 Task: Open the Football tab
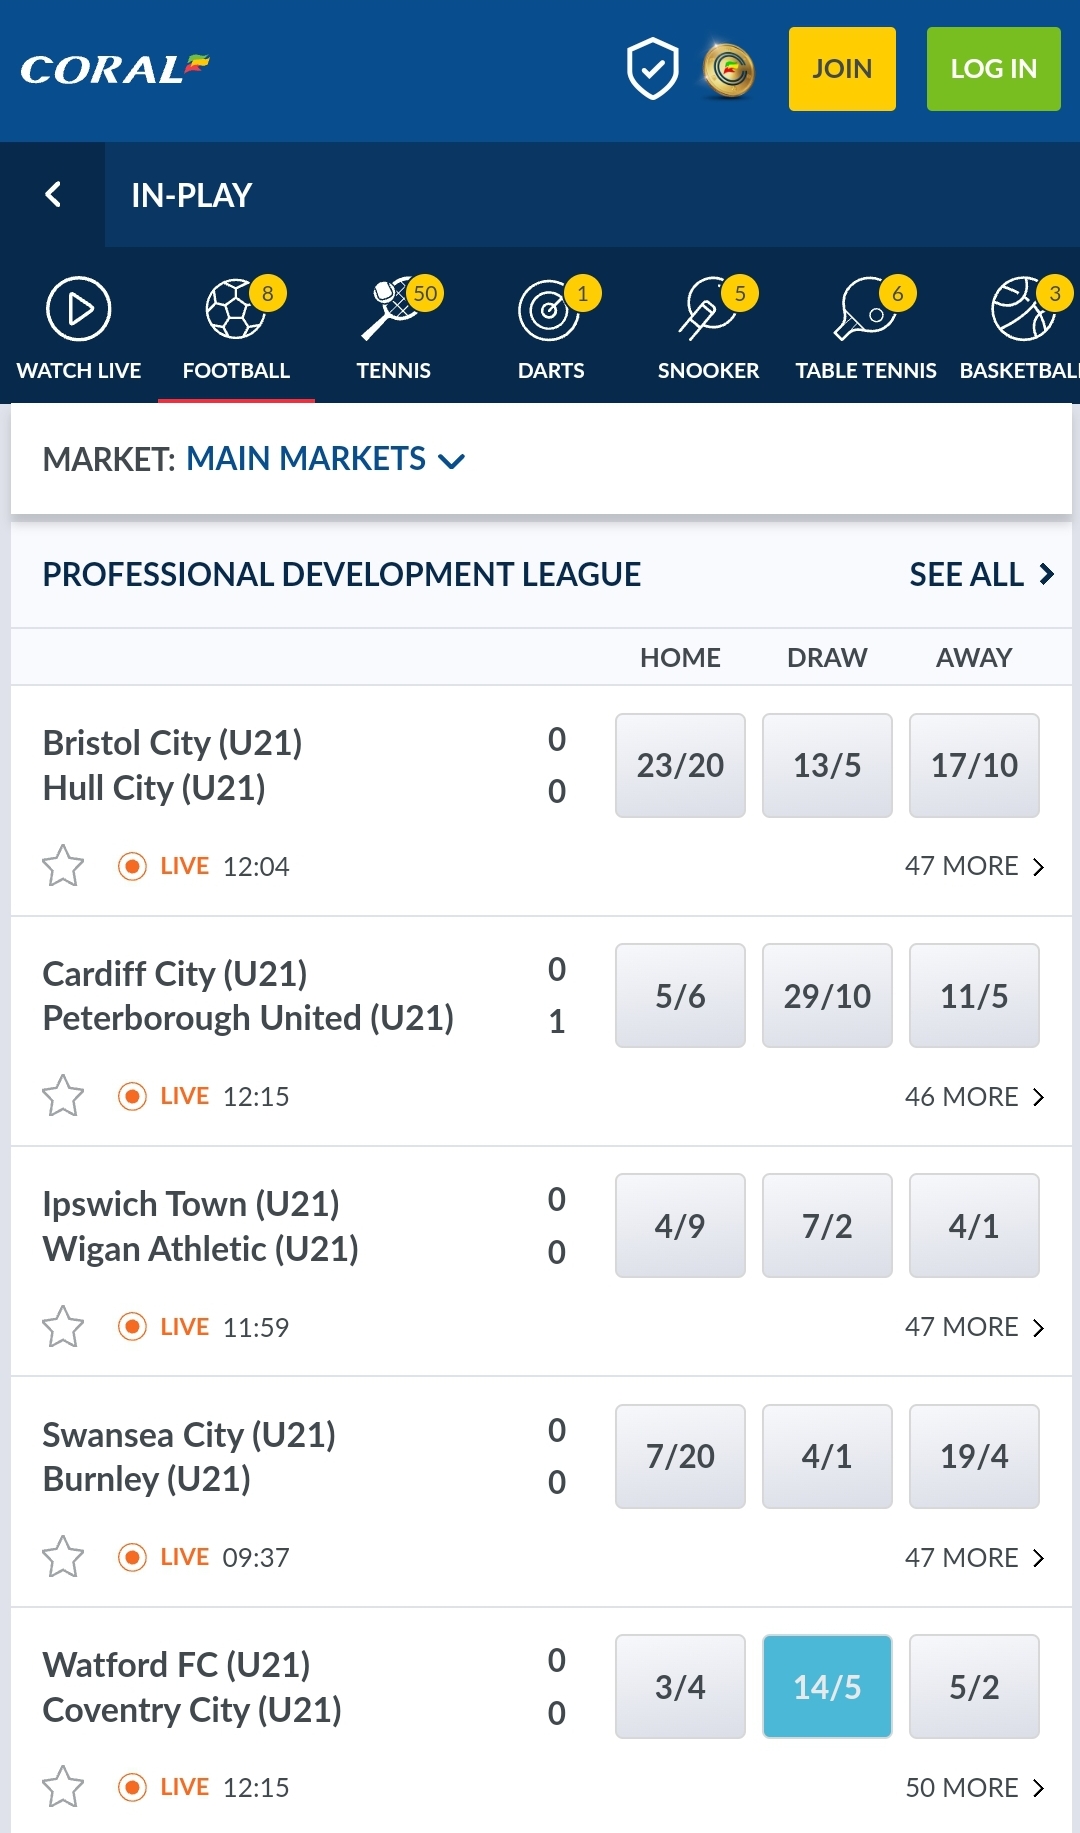(236, 330)
